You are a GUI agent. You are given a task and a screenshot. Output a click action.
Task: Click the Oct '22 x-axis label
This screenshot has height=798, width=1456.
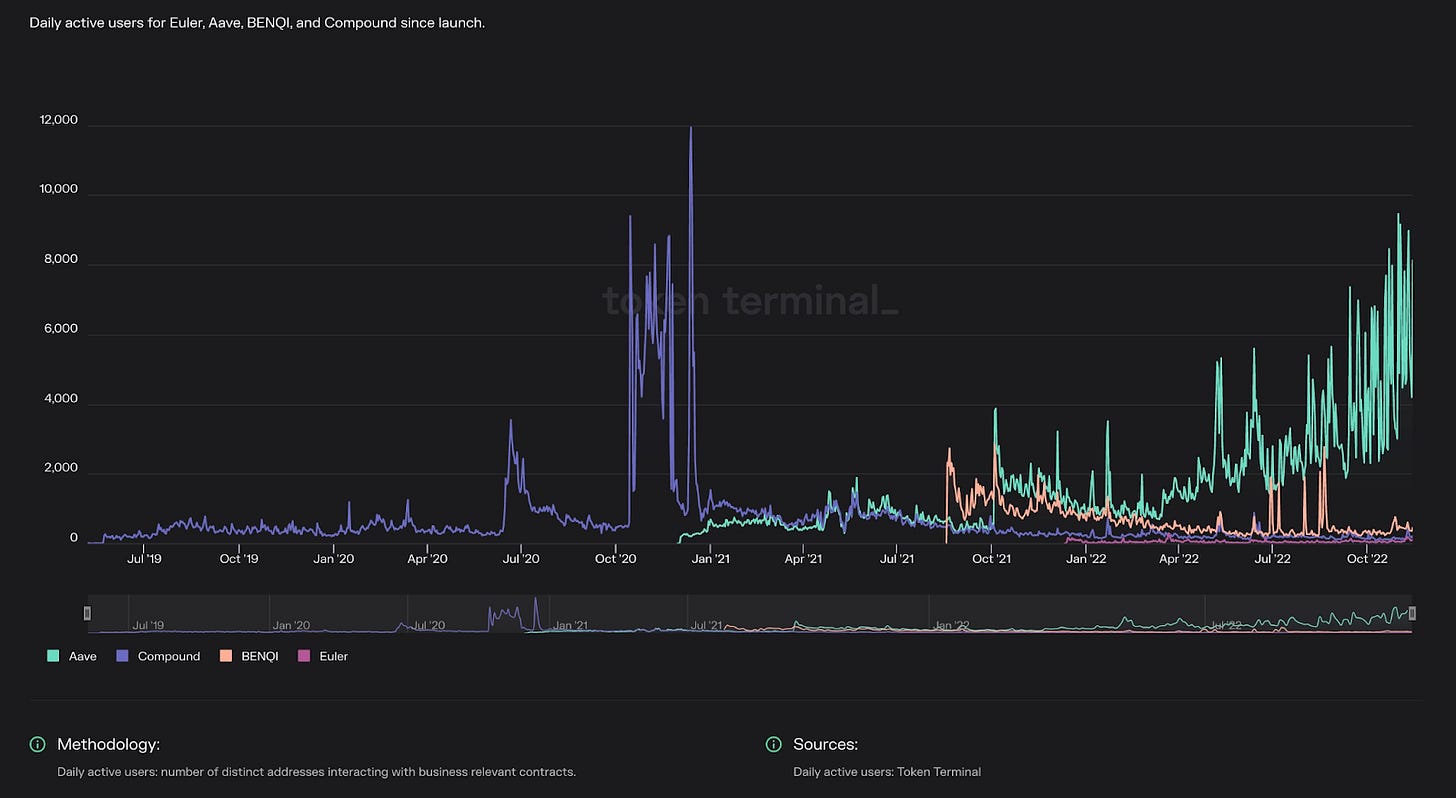(1366, 559)
